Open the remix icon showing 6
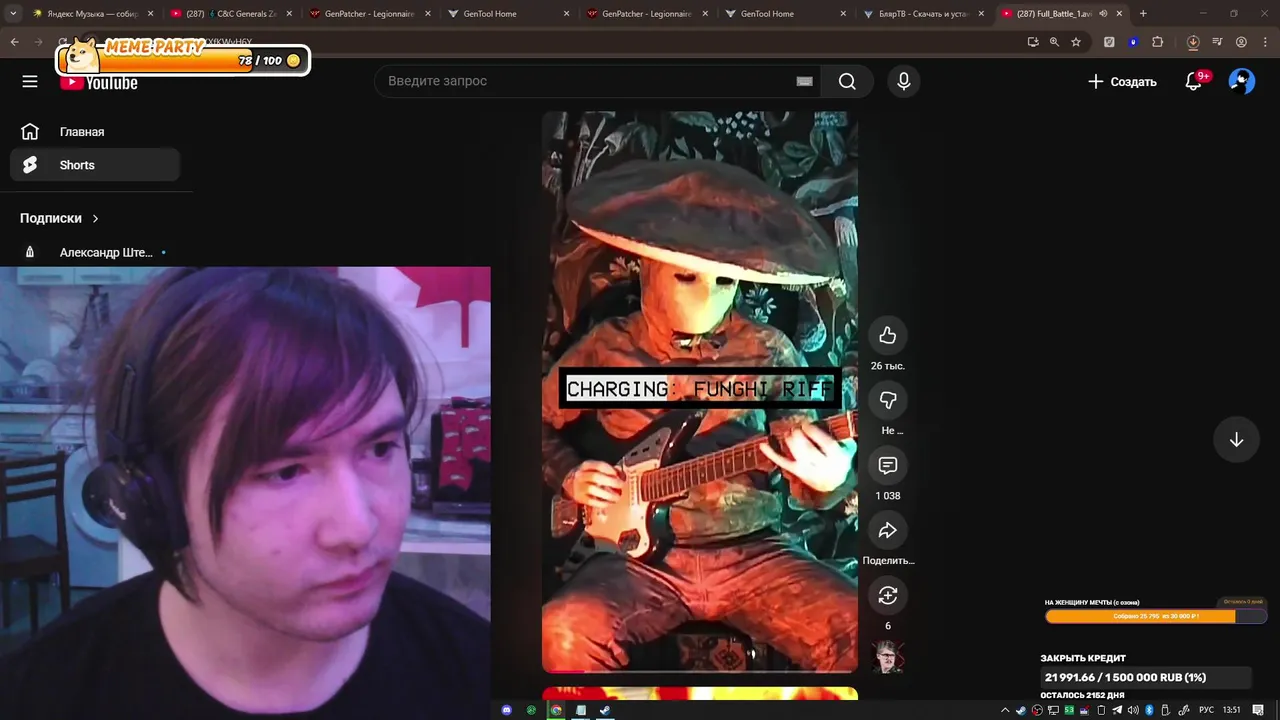The width and height of the screenshot is (1280, 720). pos(888,596)
